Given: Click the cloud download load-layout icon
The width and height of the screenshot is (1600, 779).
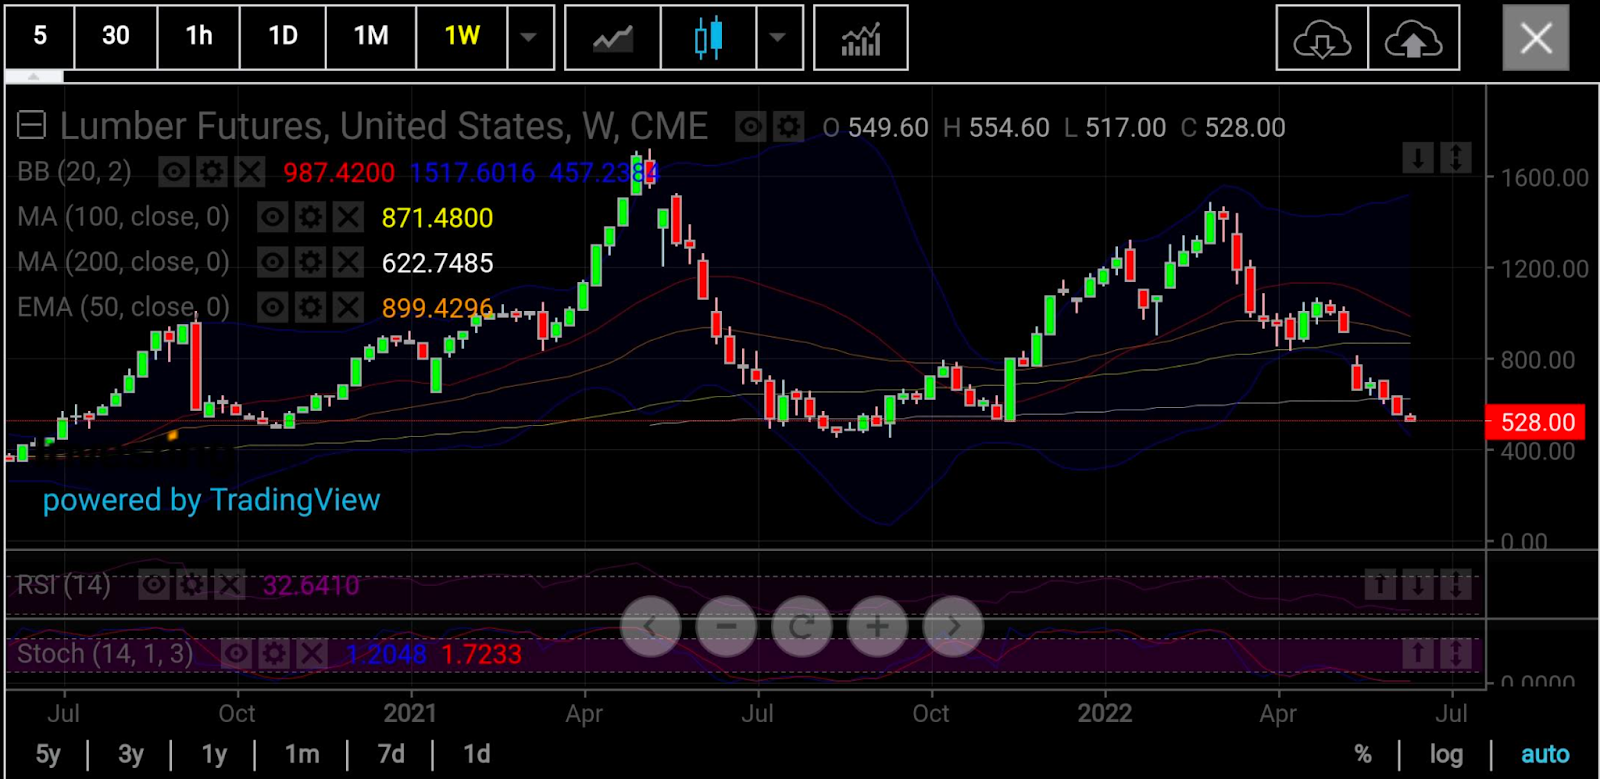Looking at the screenshot, I should [1322, 38].
